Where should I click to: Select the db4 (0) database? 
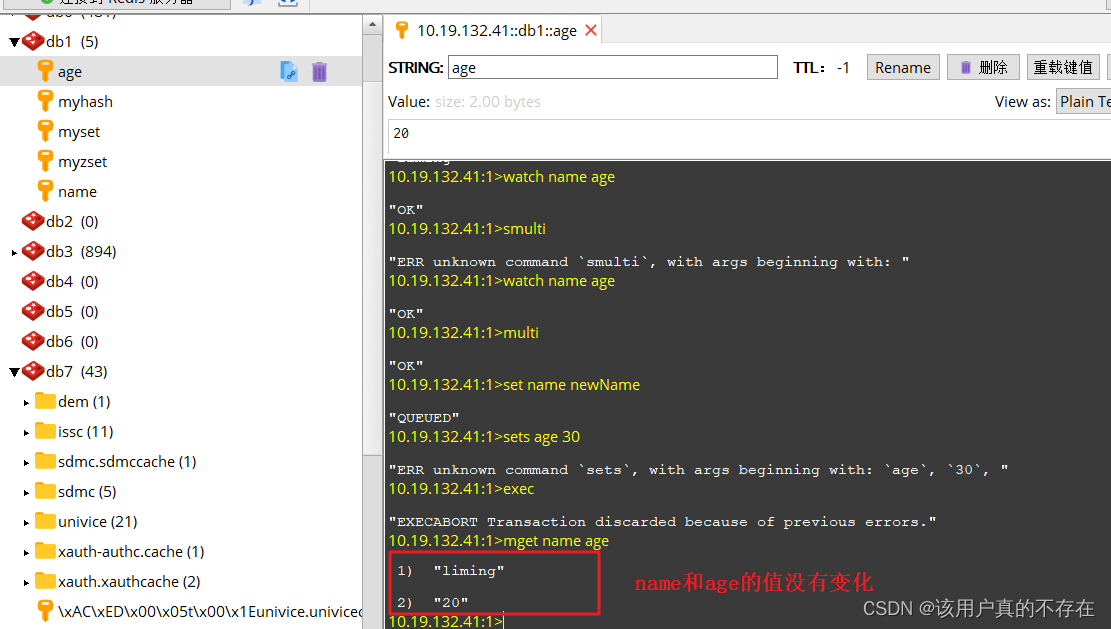(x=72, y=281)
